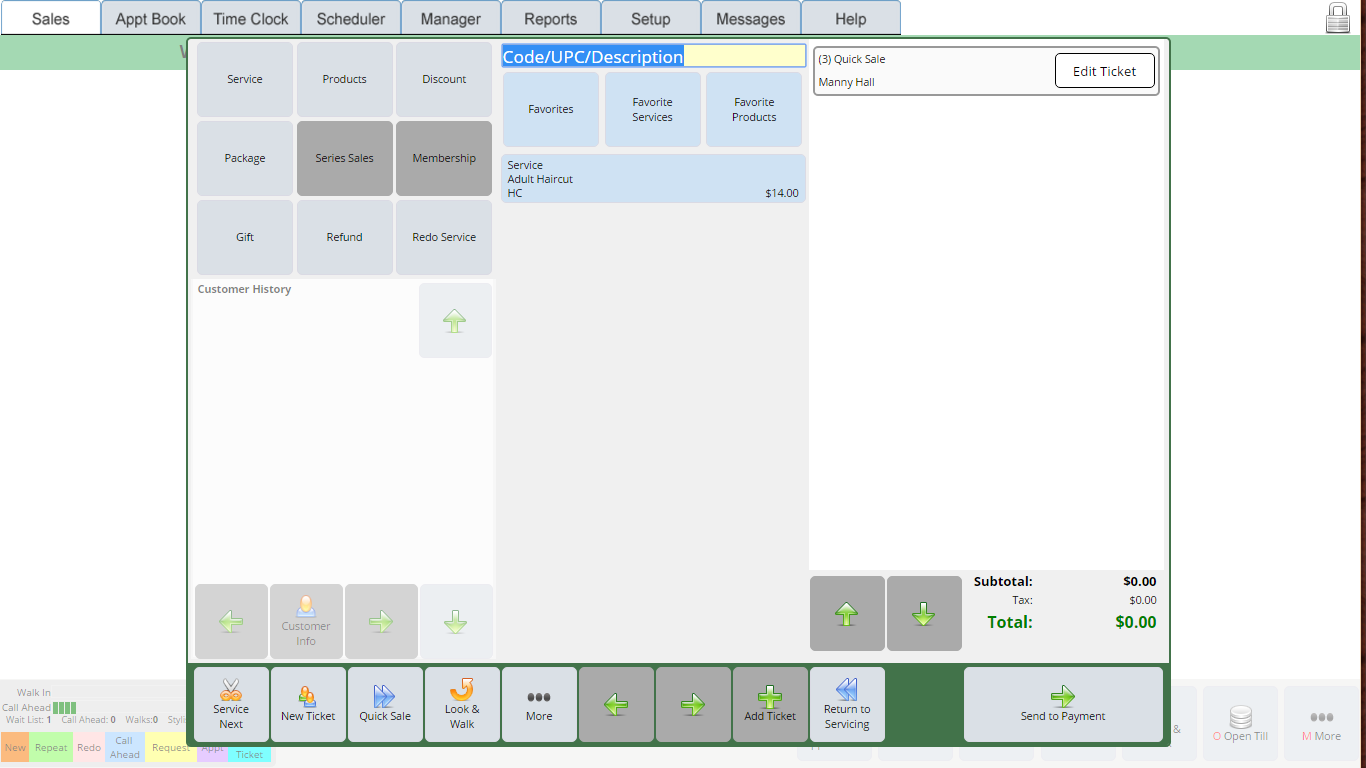Go to next customer history page arrow
1366x768 pixels.
tap(381, 621)
